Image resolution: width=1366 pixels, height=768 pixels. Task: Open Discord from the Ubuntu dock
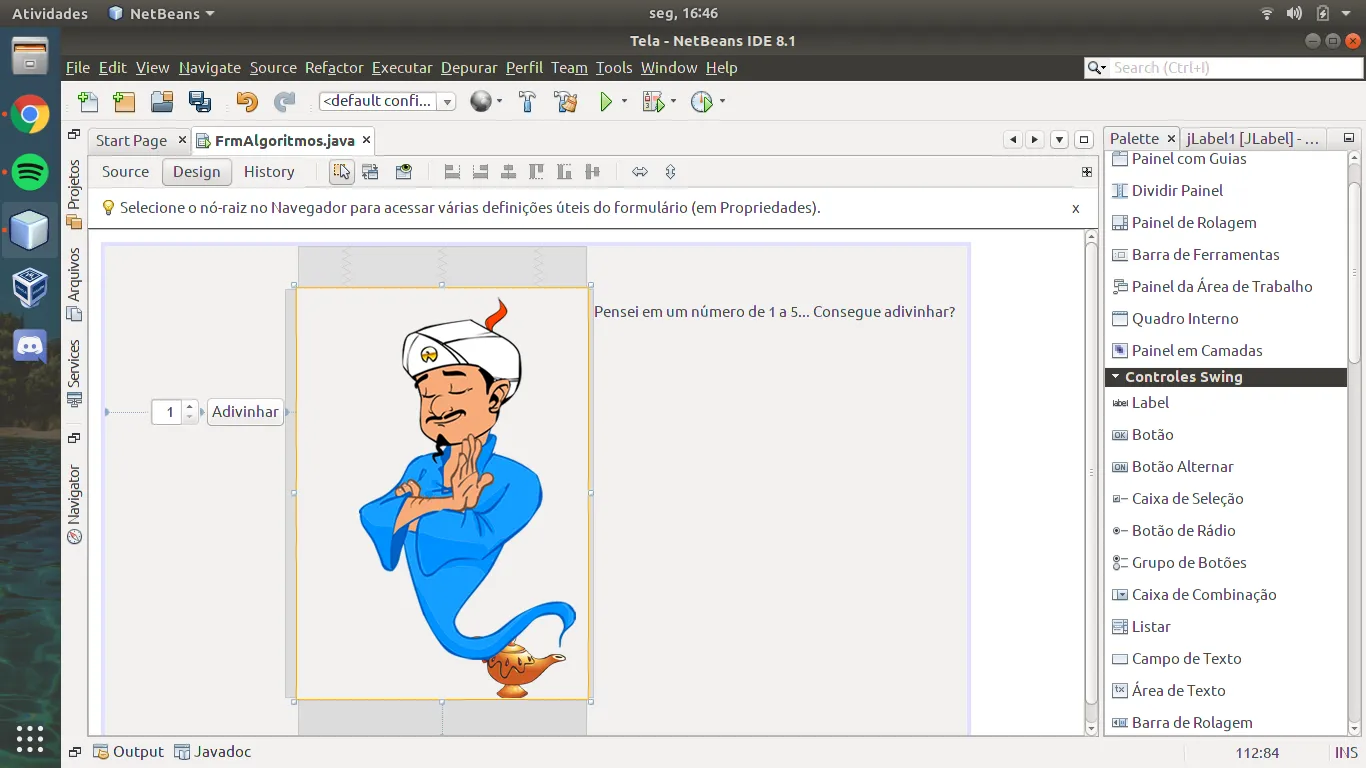[30, 347]
